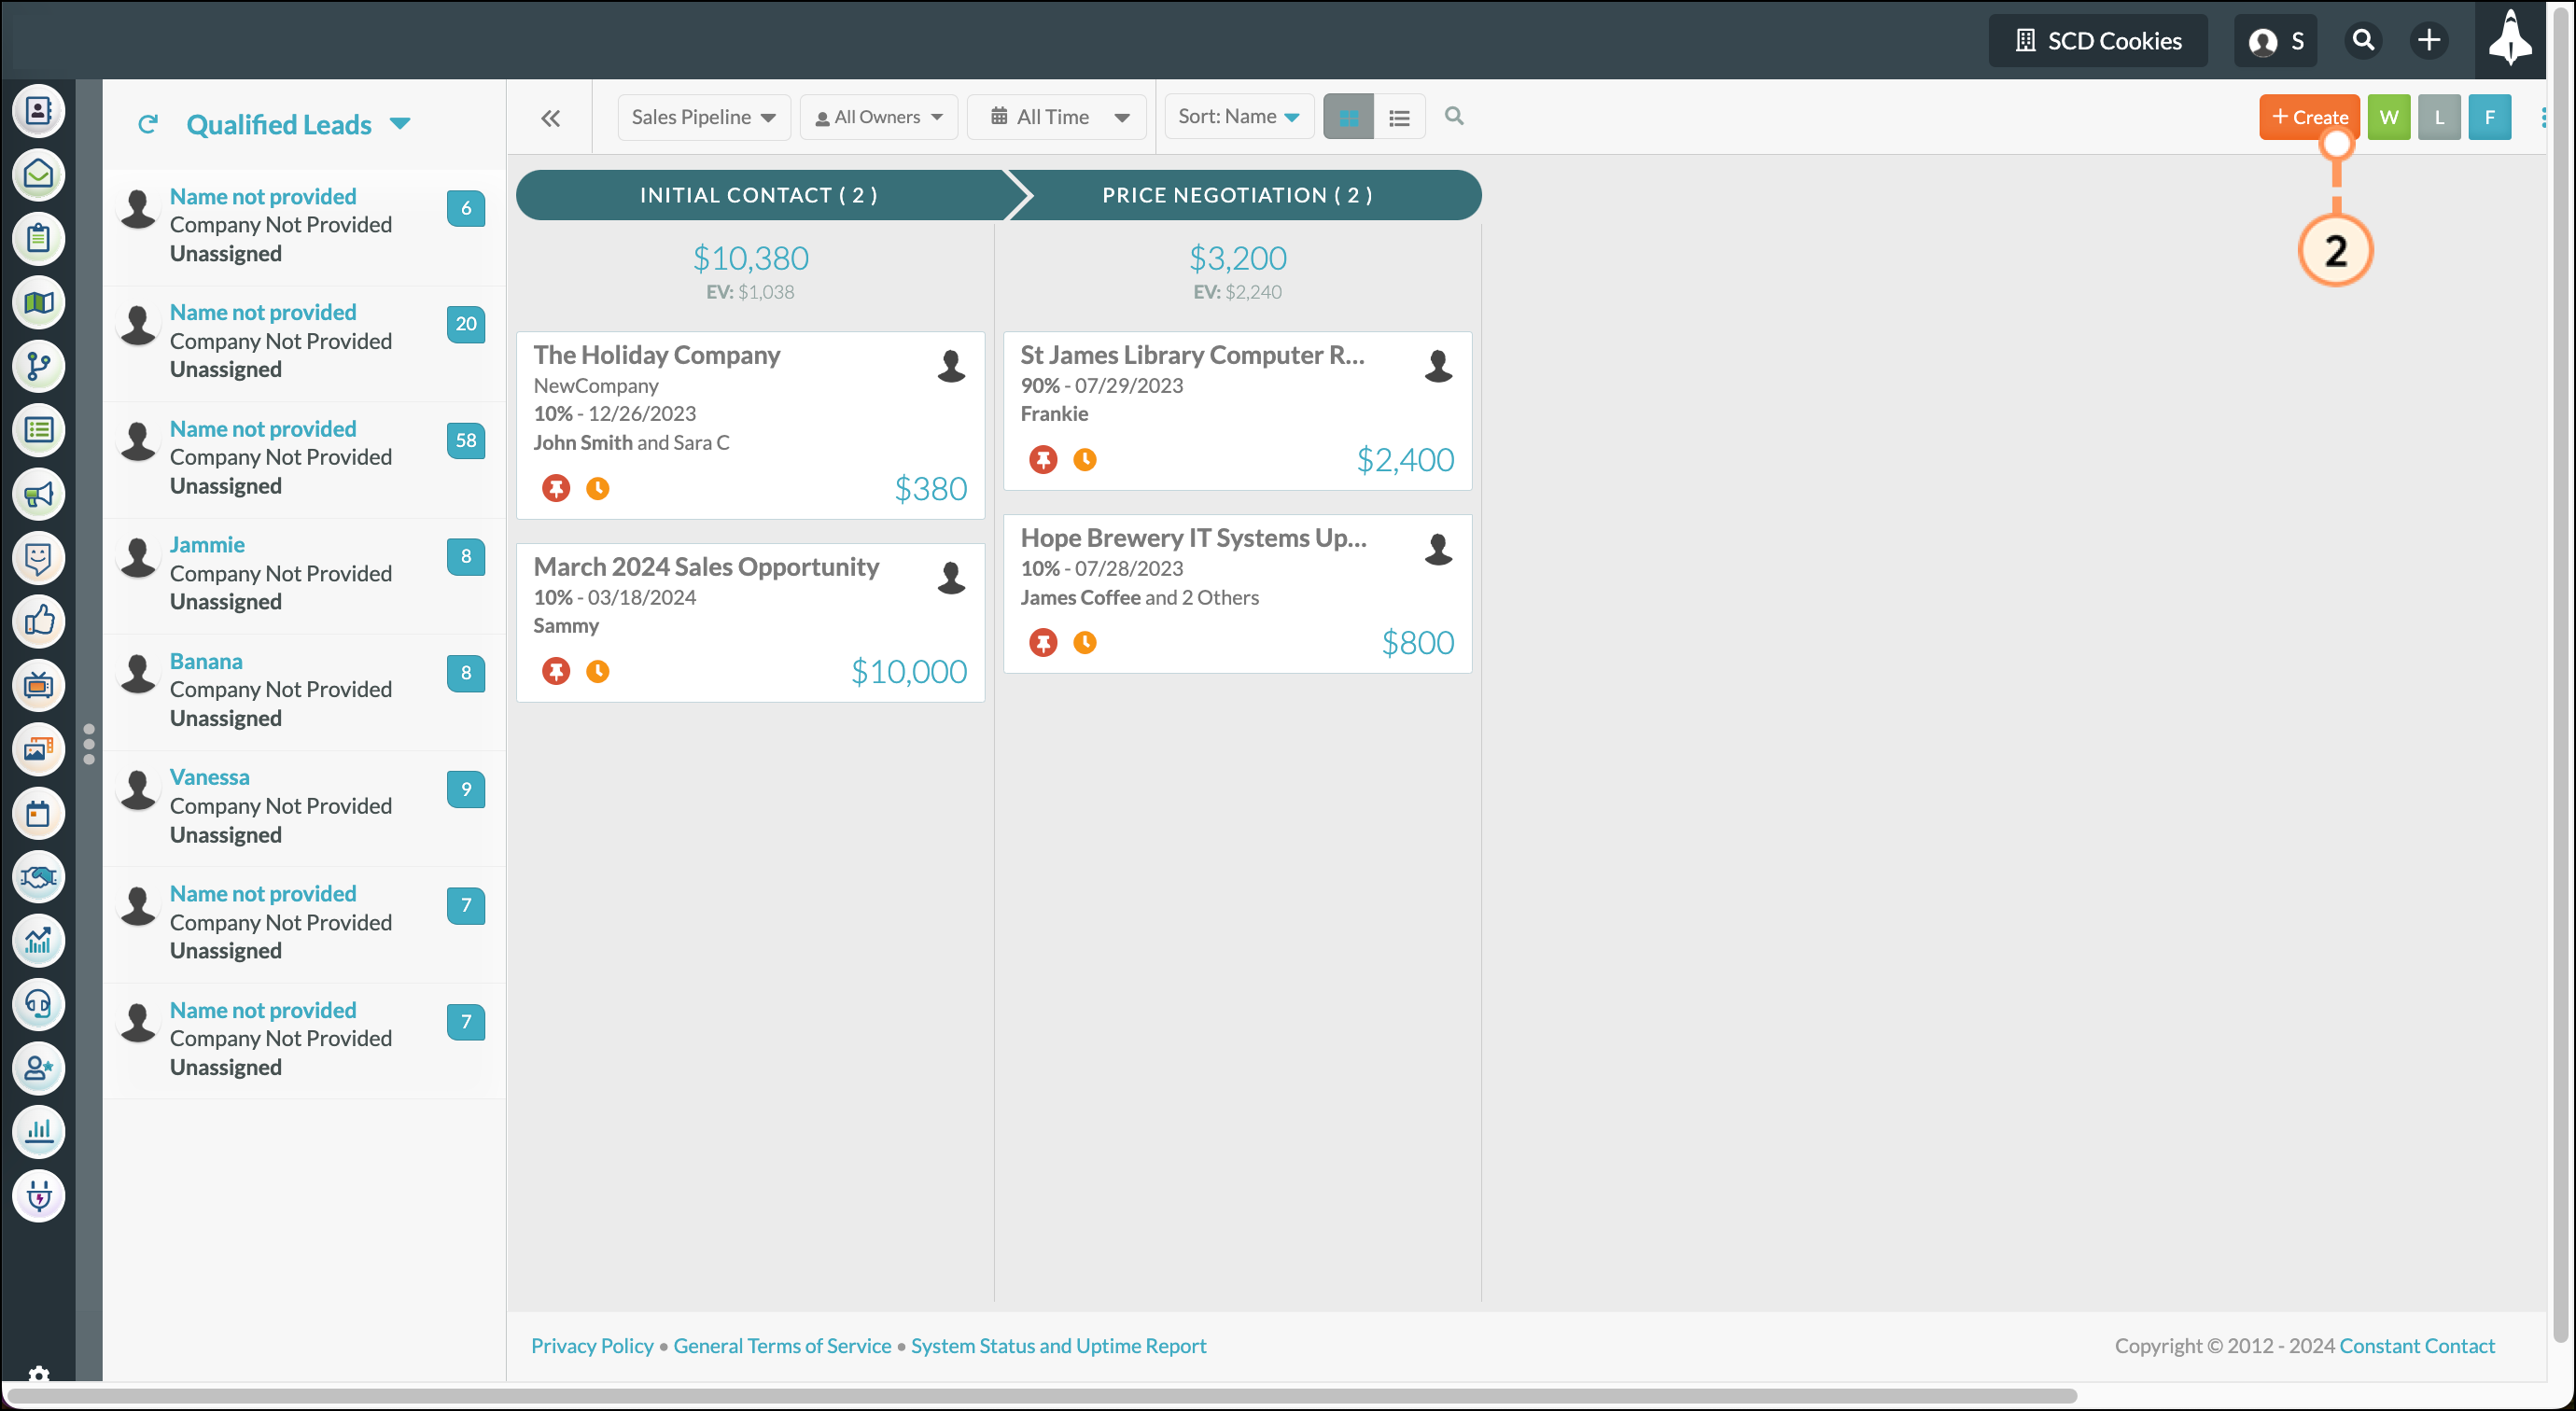Open the branching workflow sidebar icon
This screenshot has height=1411, width=2576.
click(x=38, y=366)
